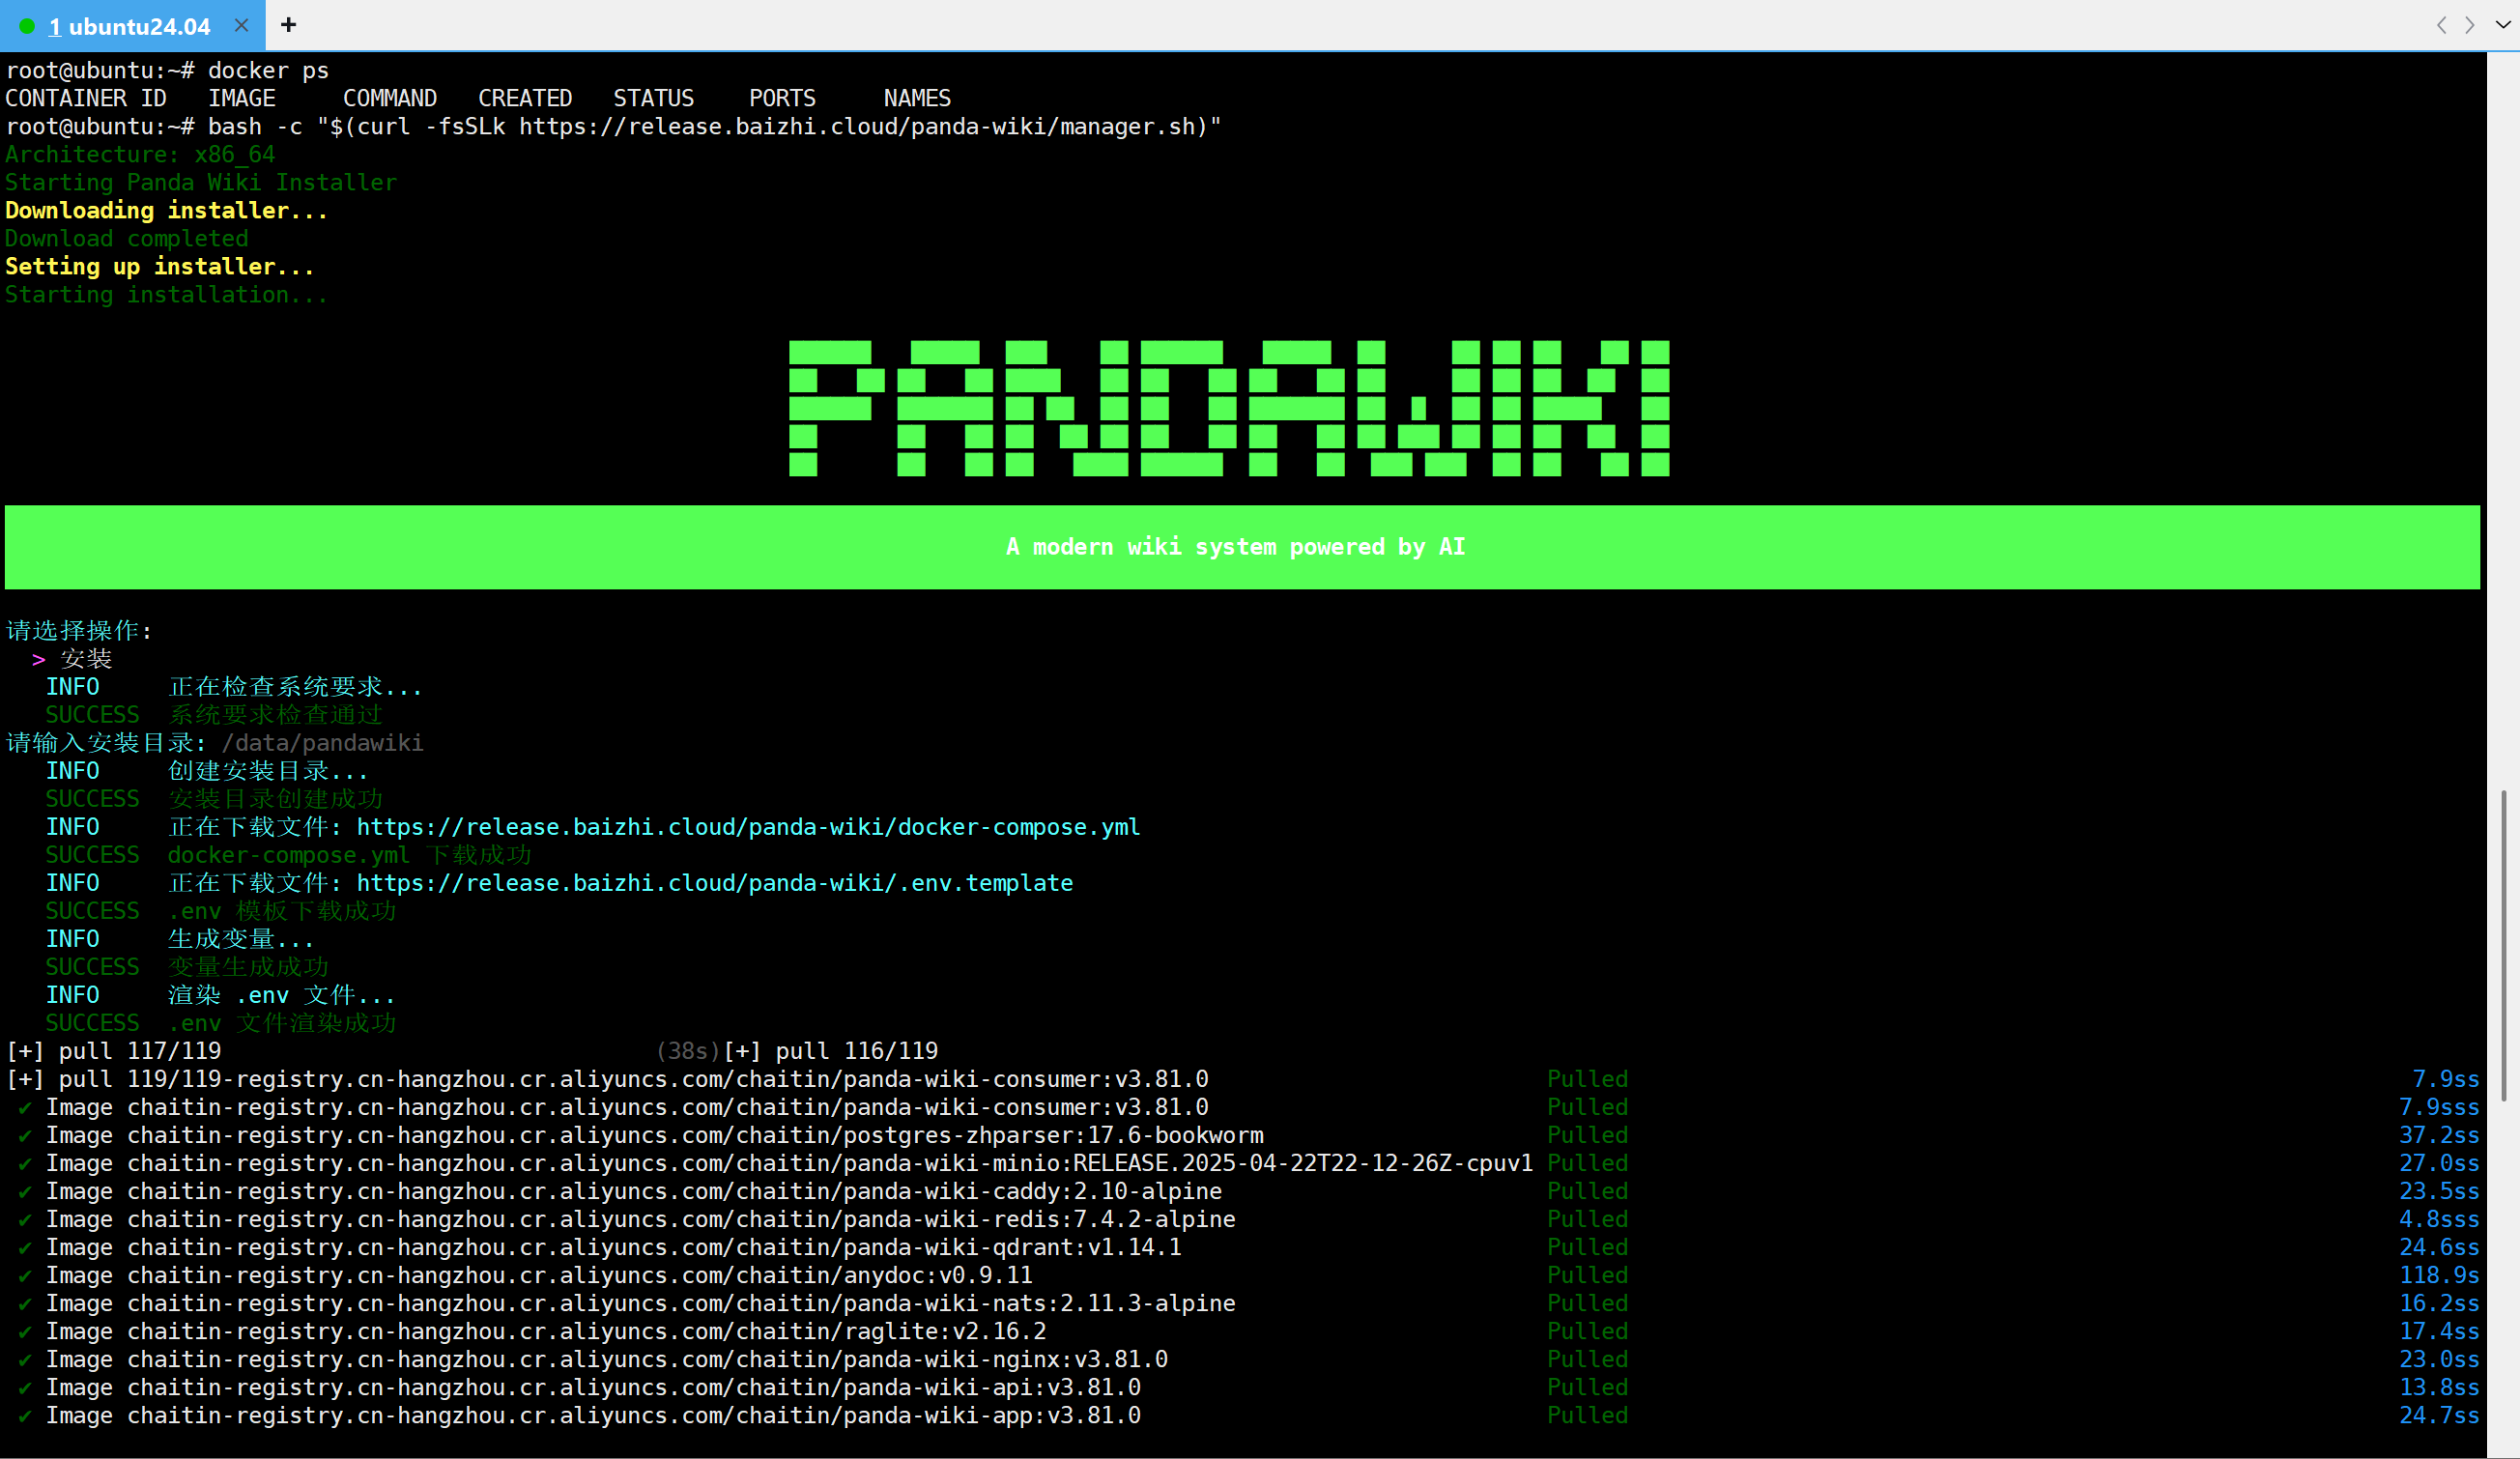
Task: Open the docker-compose.yml download URL
Action: [747, 827]
